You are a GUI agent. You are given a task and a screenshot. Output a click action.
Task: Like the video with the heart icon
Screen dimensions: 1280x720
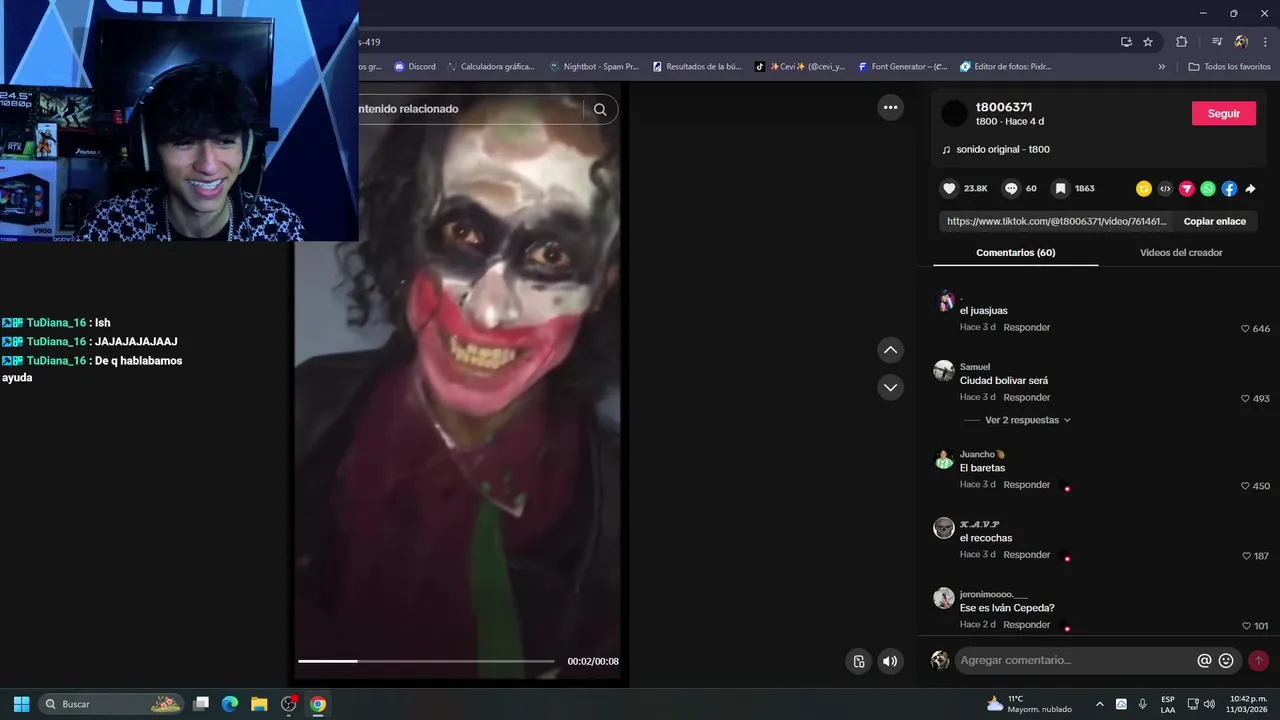[x=949, y=188]
